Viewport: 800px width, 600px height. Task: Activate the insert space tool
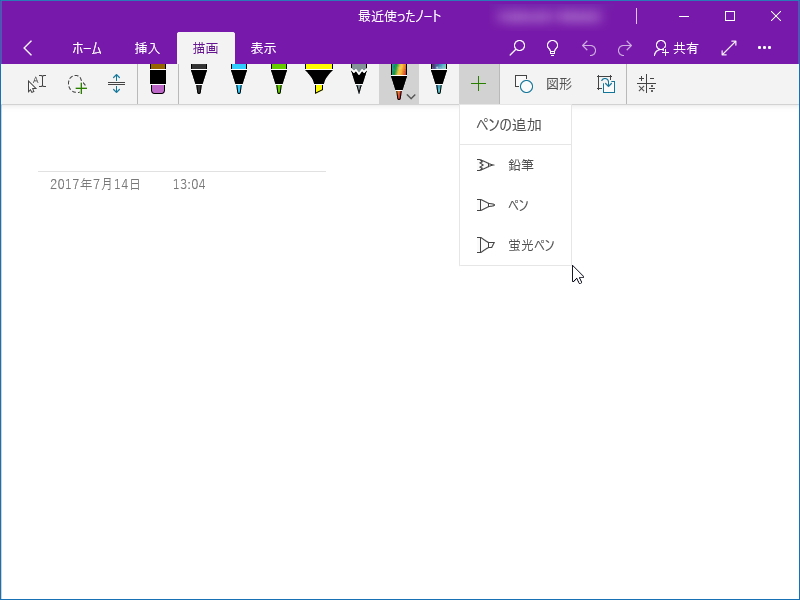[x=117, y=84]
